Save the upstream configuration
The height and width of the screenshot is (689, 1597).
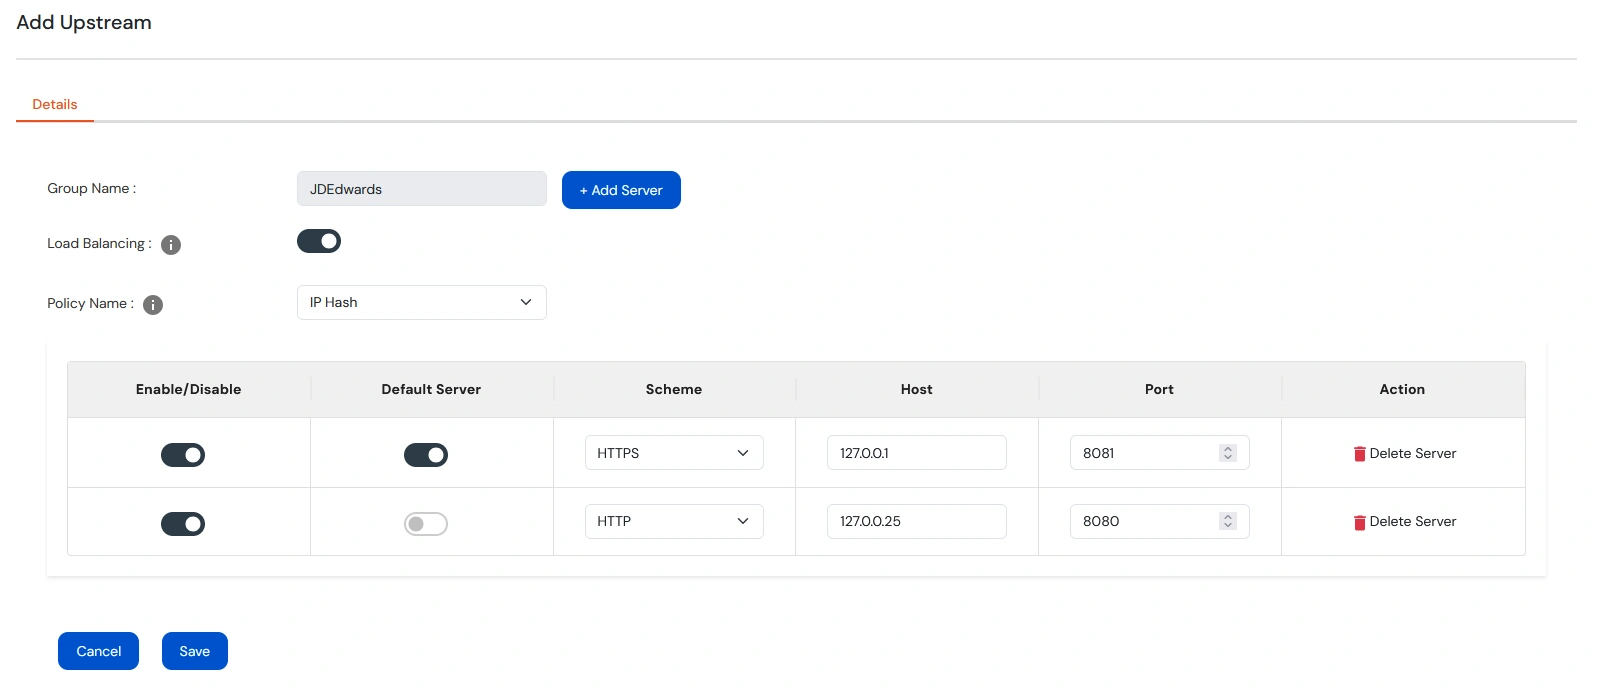195,651
